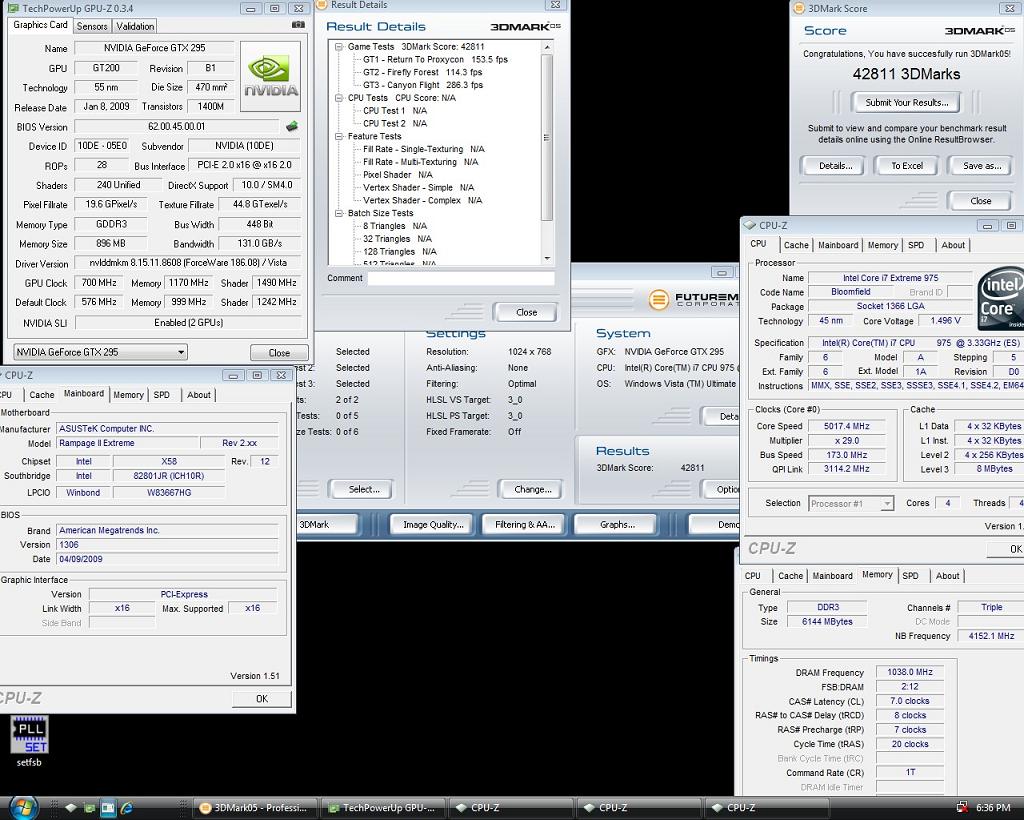
Task: Open the setfsb desktop icon
Action: [x=29, y=741]
